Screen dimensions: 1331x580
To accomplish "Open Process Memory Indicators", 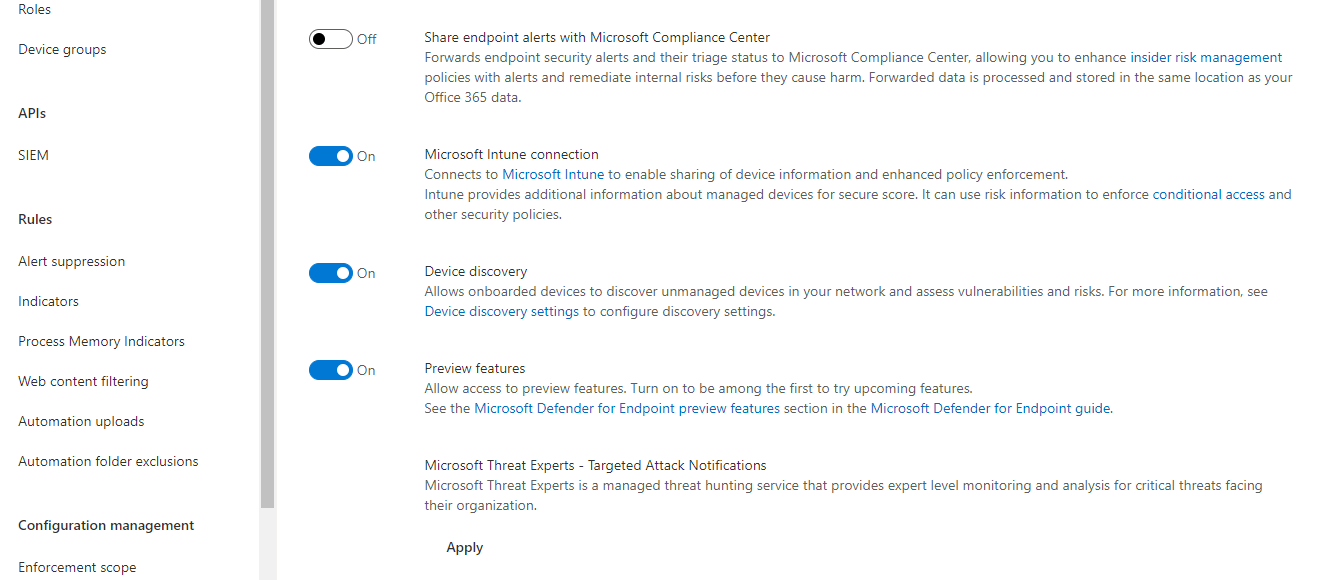I will [101, 341].
